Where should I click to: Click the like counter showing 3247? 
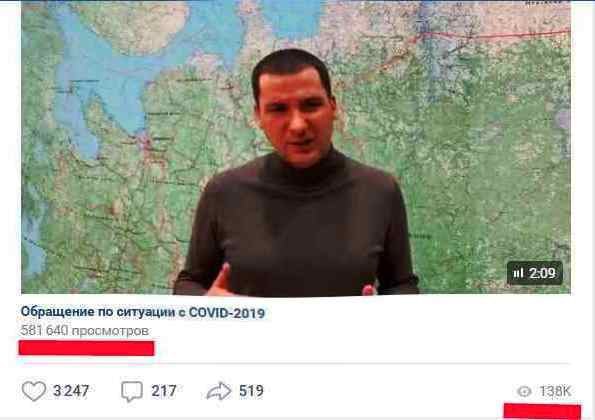71,391
